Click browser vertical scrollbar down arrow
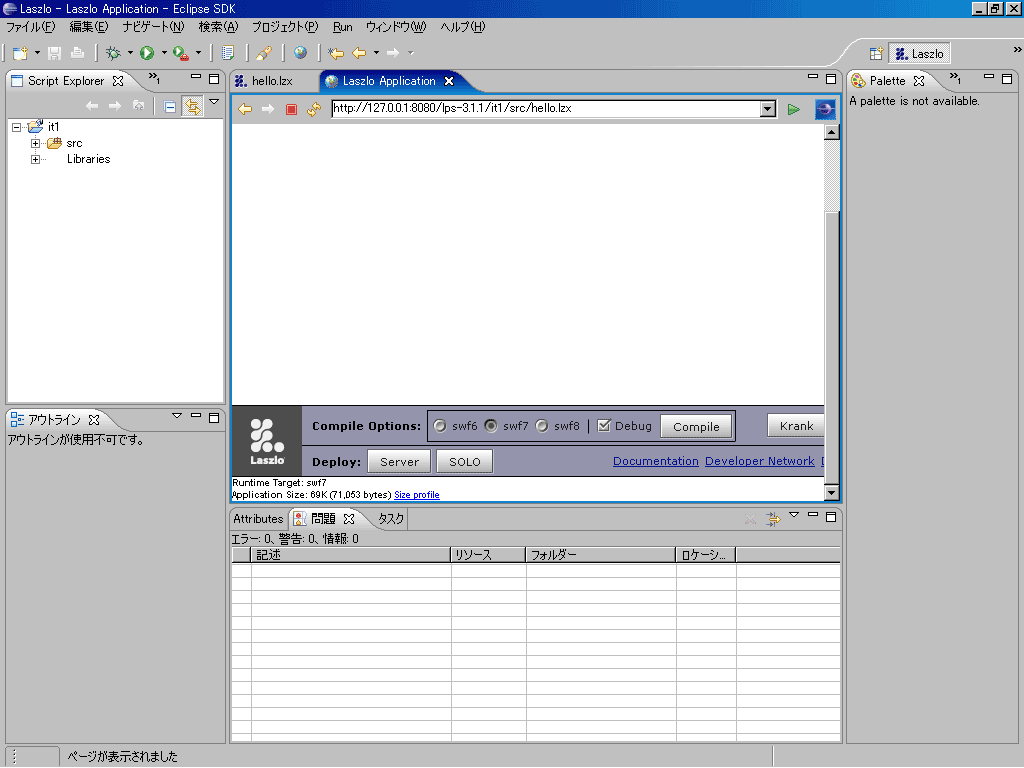 (831, 493)
